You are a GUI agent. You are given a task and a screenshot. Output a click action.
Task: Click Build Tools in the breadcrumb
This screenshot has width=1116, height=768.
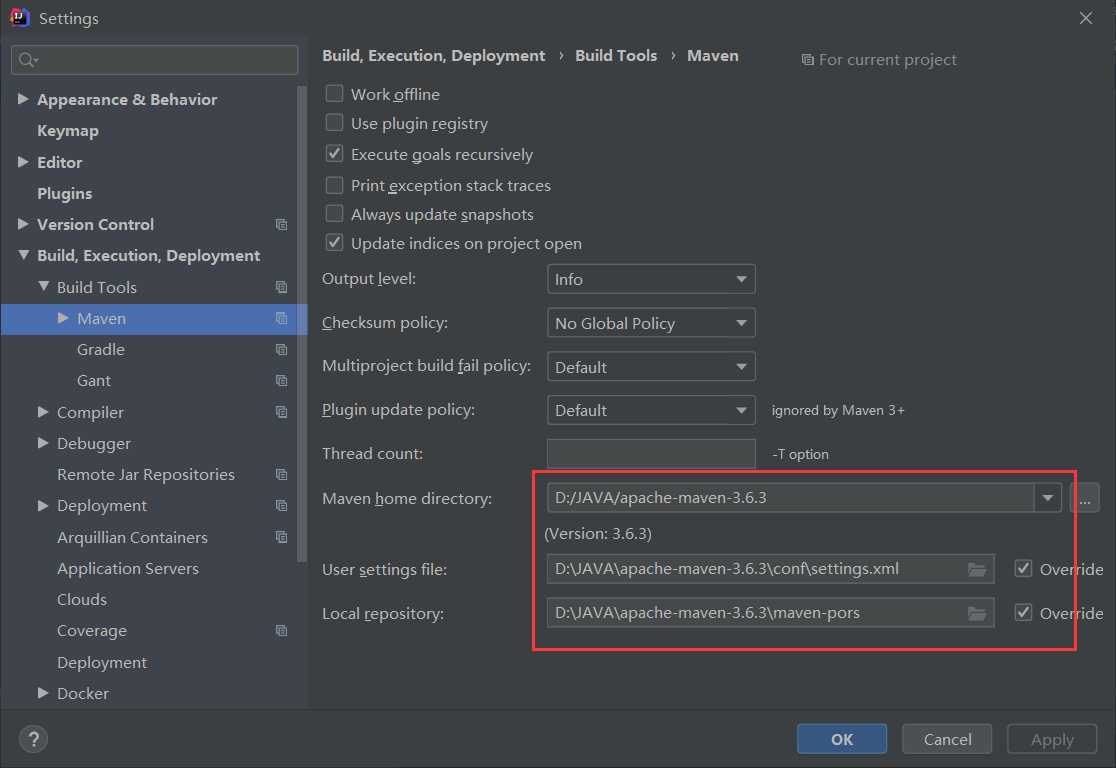616,56
